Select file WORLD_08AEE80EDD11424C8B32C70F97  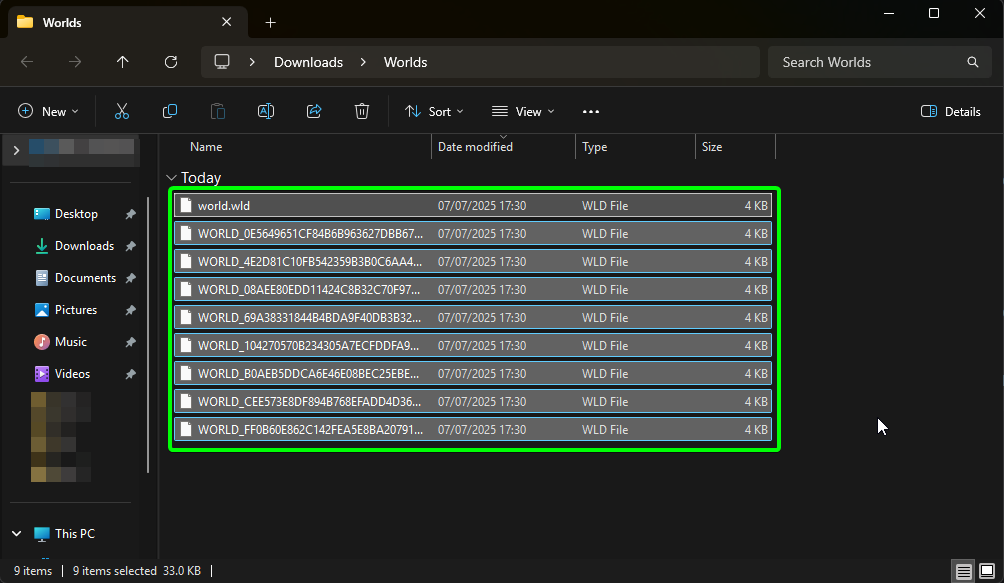click(473, 290)
